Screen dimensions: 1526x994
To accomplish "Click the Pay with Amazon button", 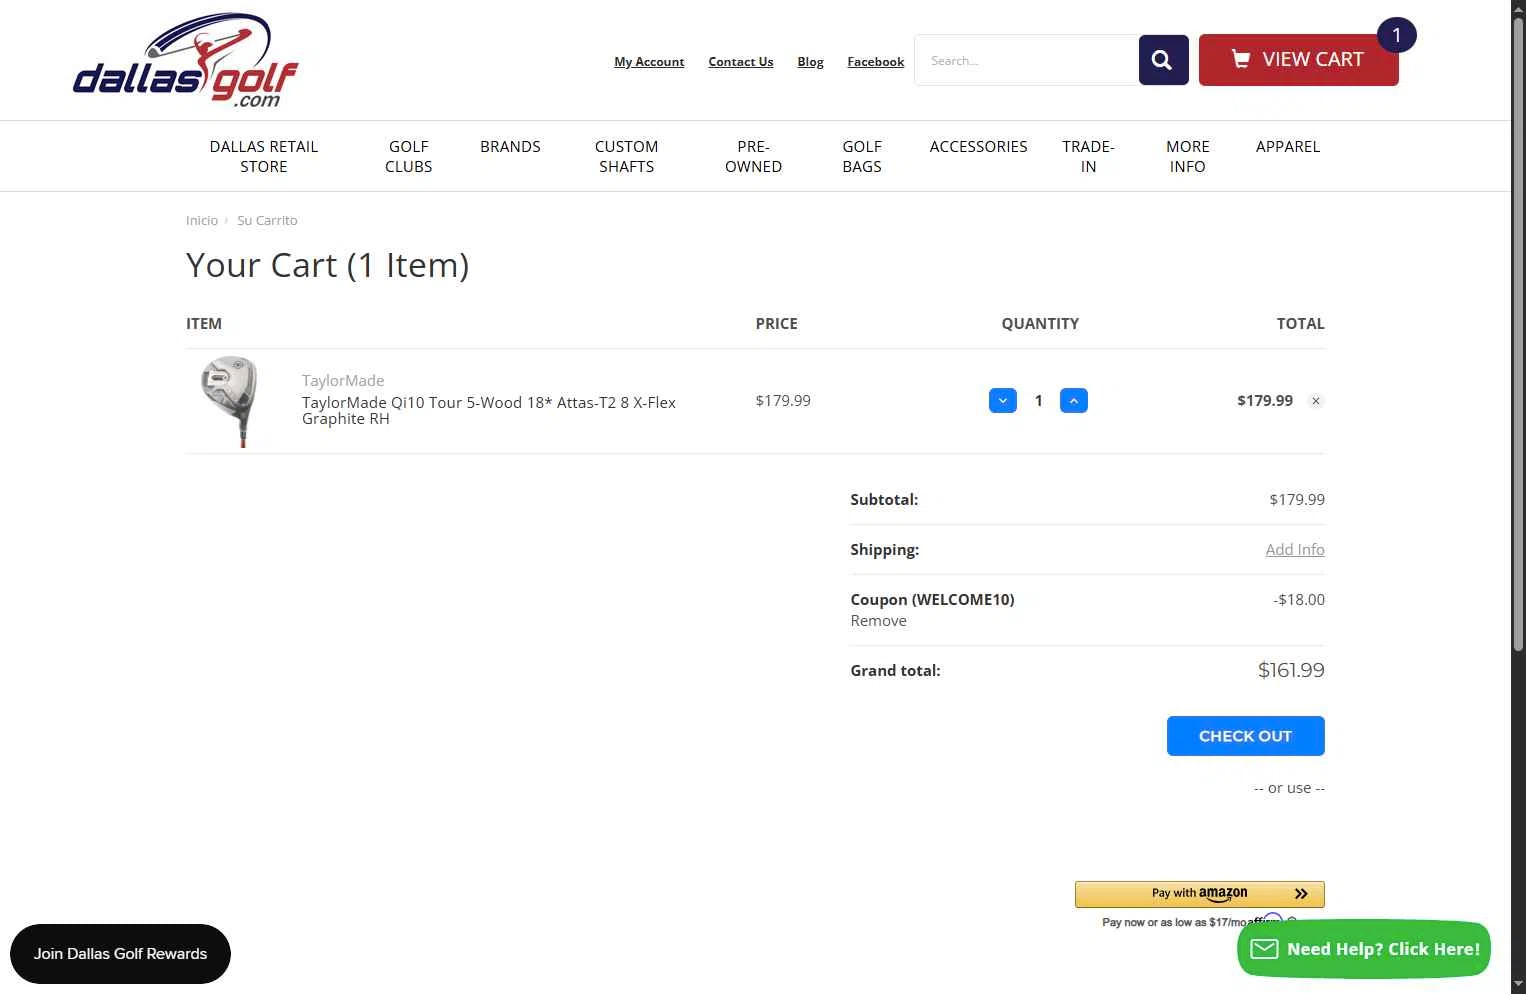I will coord(1199,893).
